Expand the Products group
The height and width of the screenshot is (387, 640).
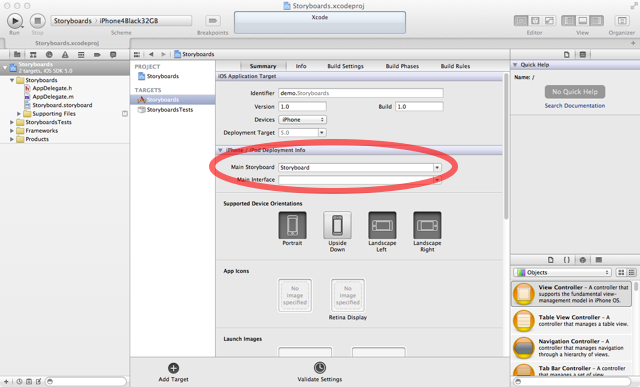[x=12, y=139]
